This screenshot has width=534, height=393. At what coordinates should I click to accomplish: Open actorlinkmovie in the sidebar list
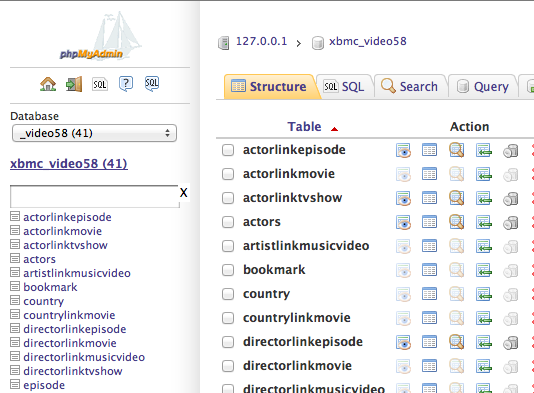click(x=63, y=231)
